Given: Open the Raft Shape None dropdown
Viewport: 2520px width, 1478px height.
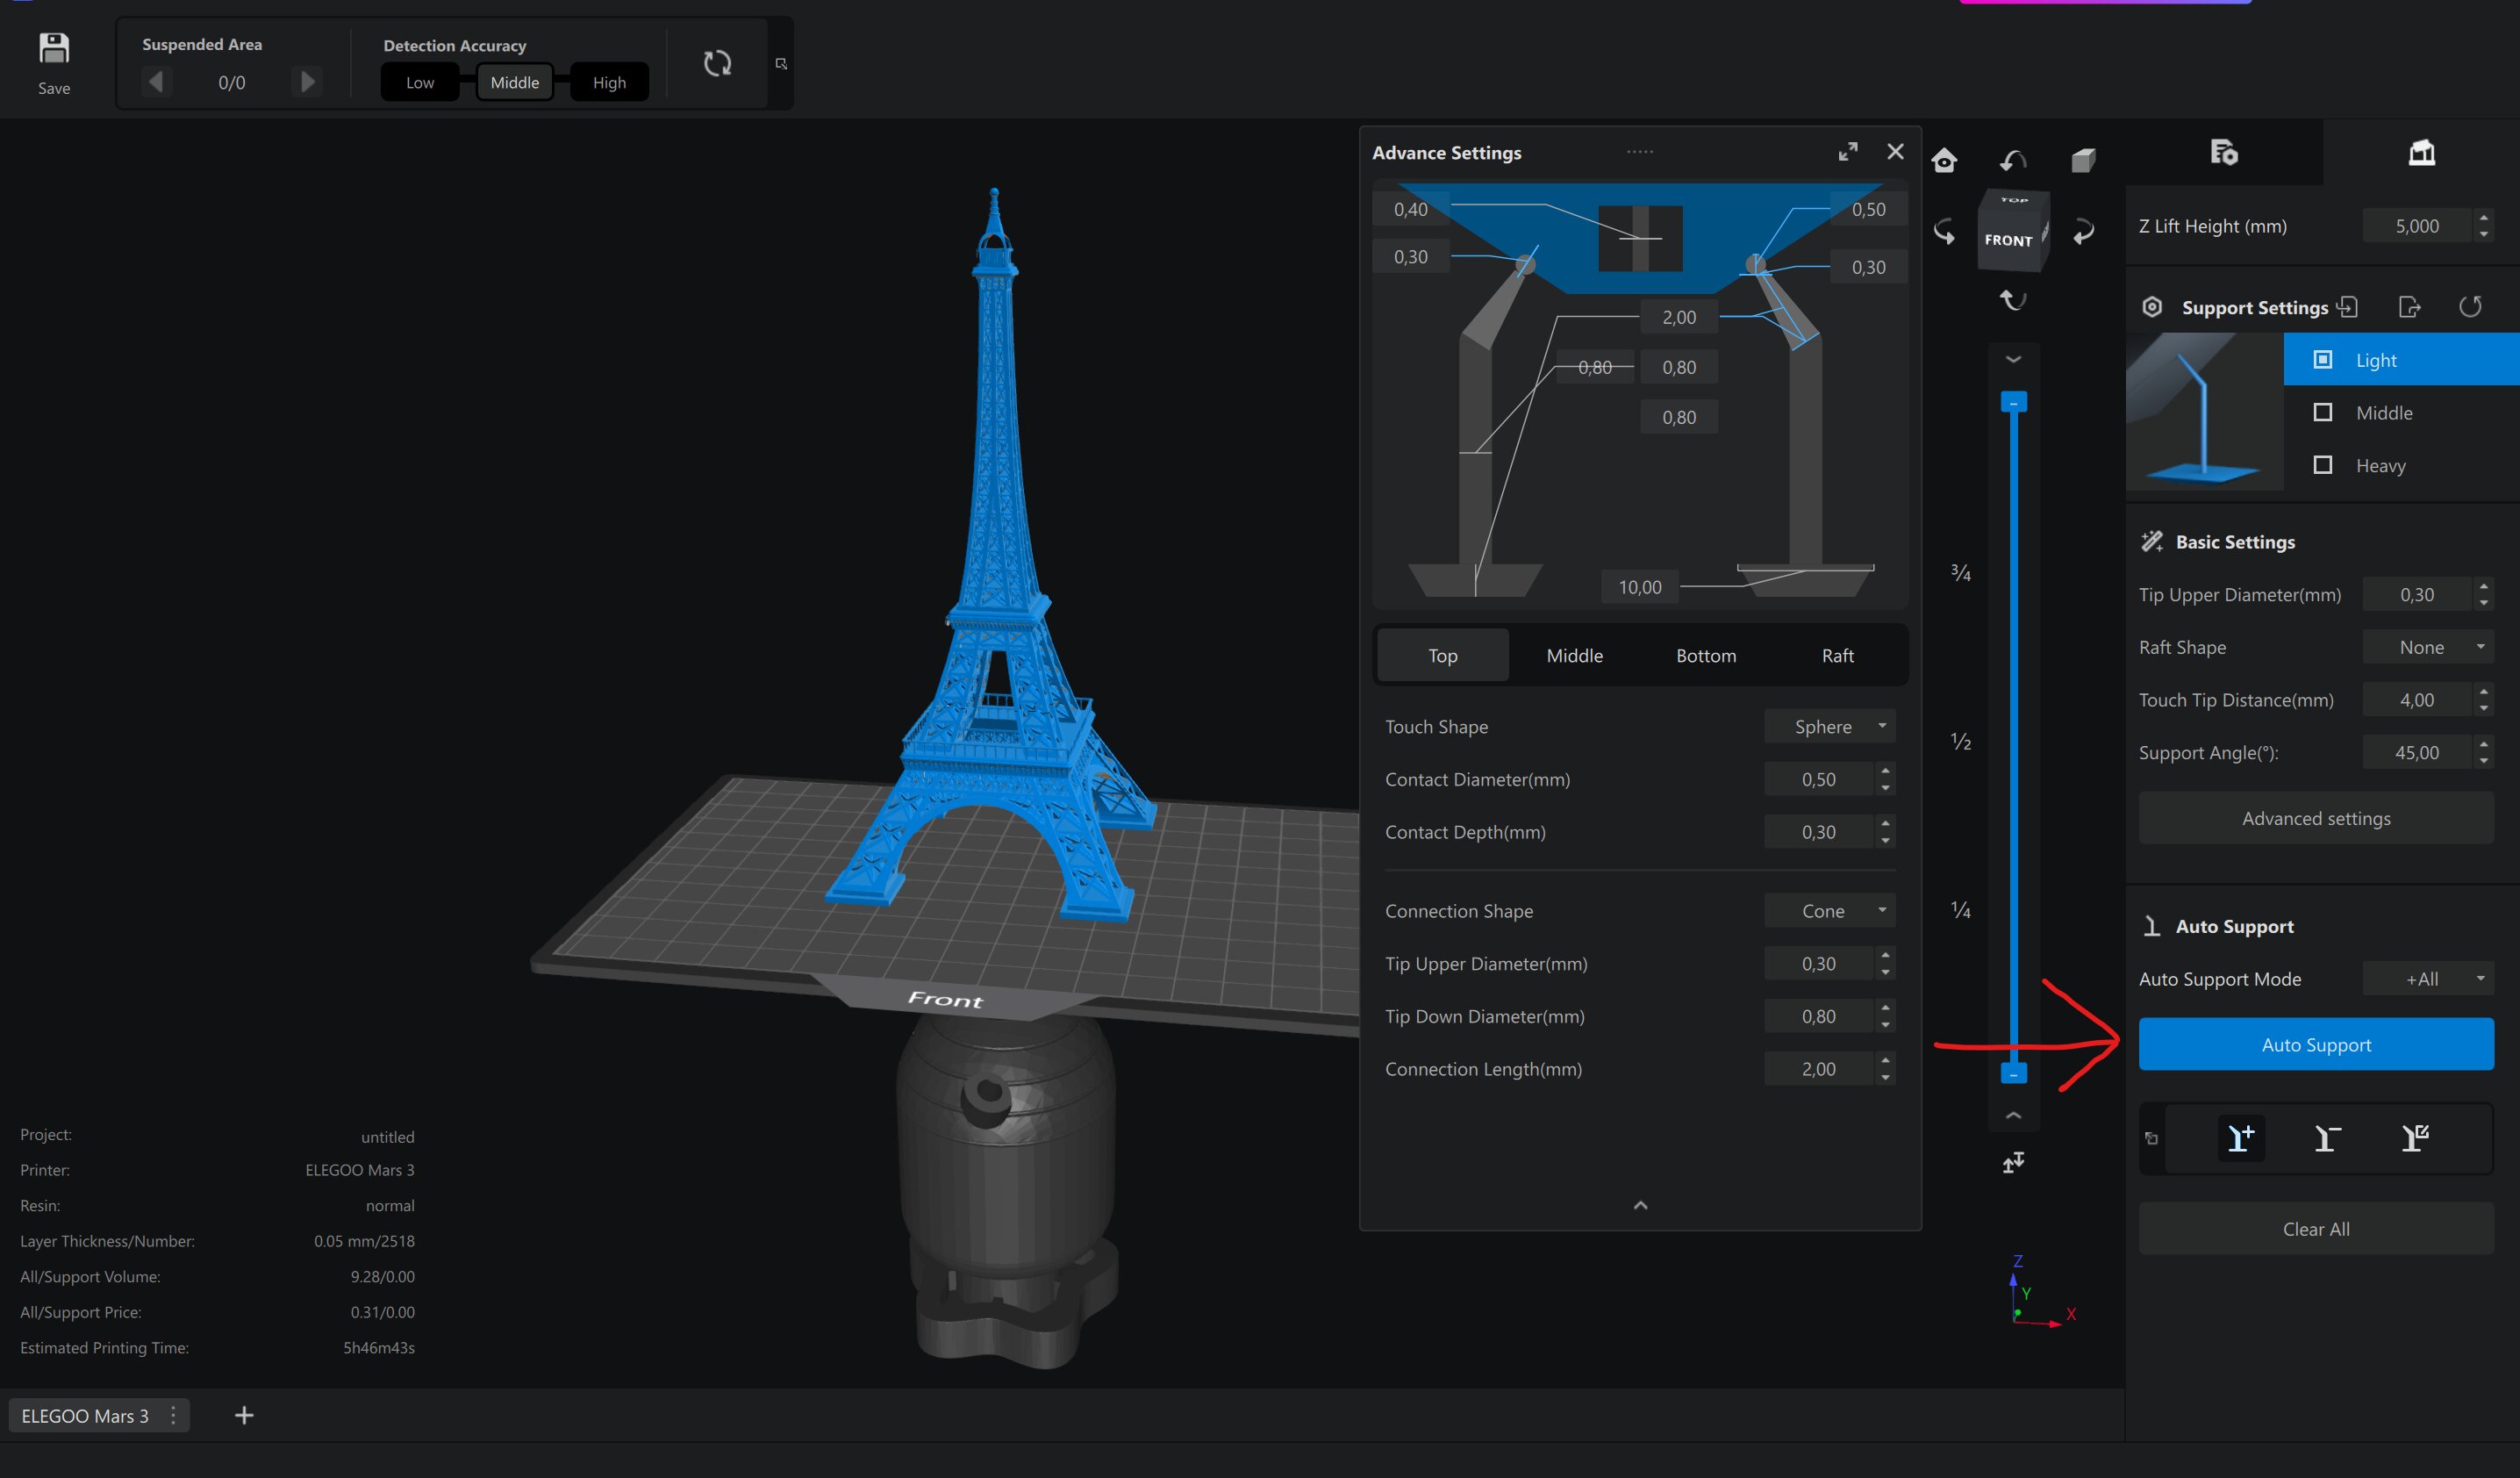Looking at the screenshot, I should [x=2428, y=647].
